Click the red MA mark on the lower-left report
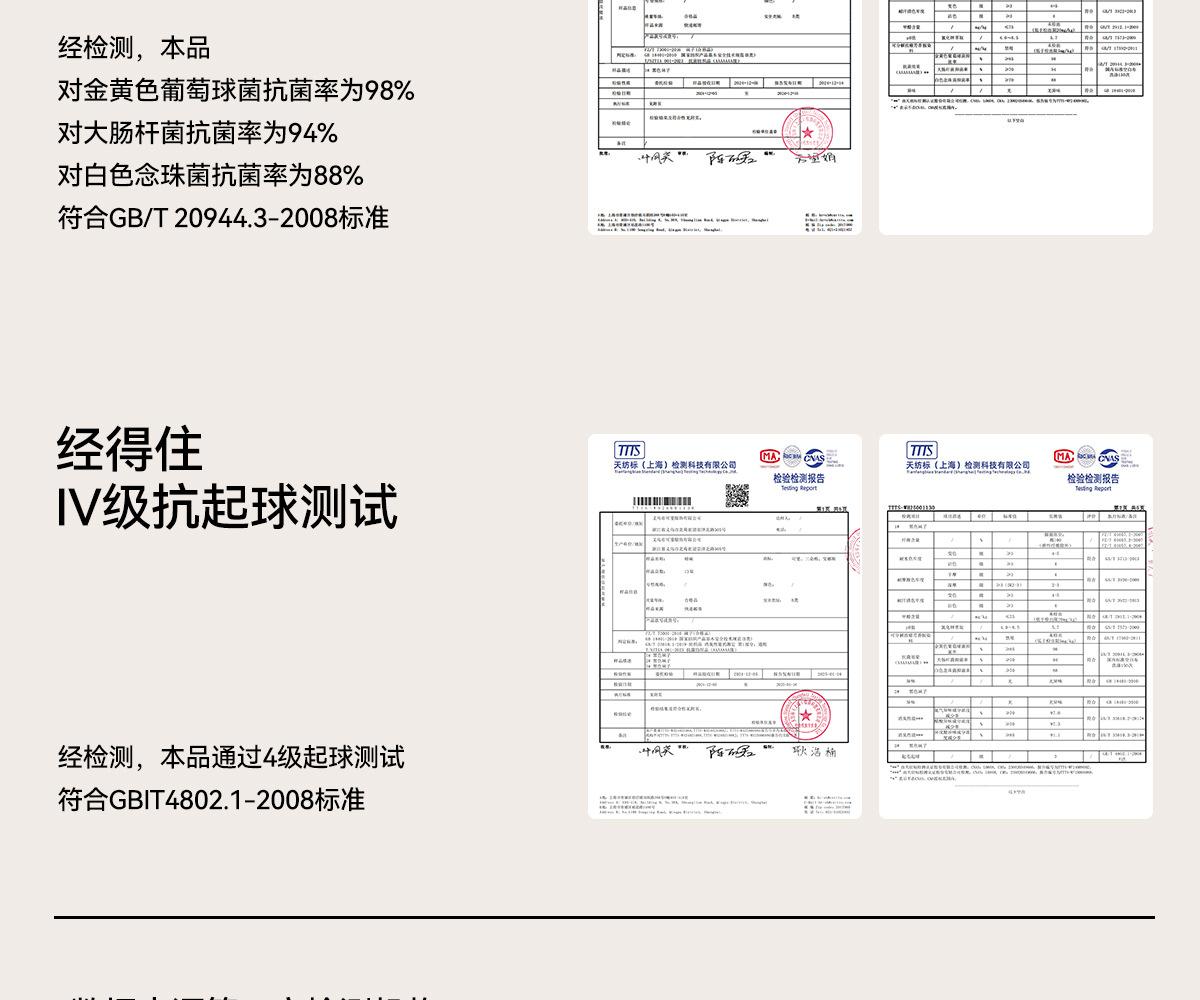 [x=769, y=456]
